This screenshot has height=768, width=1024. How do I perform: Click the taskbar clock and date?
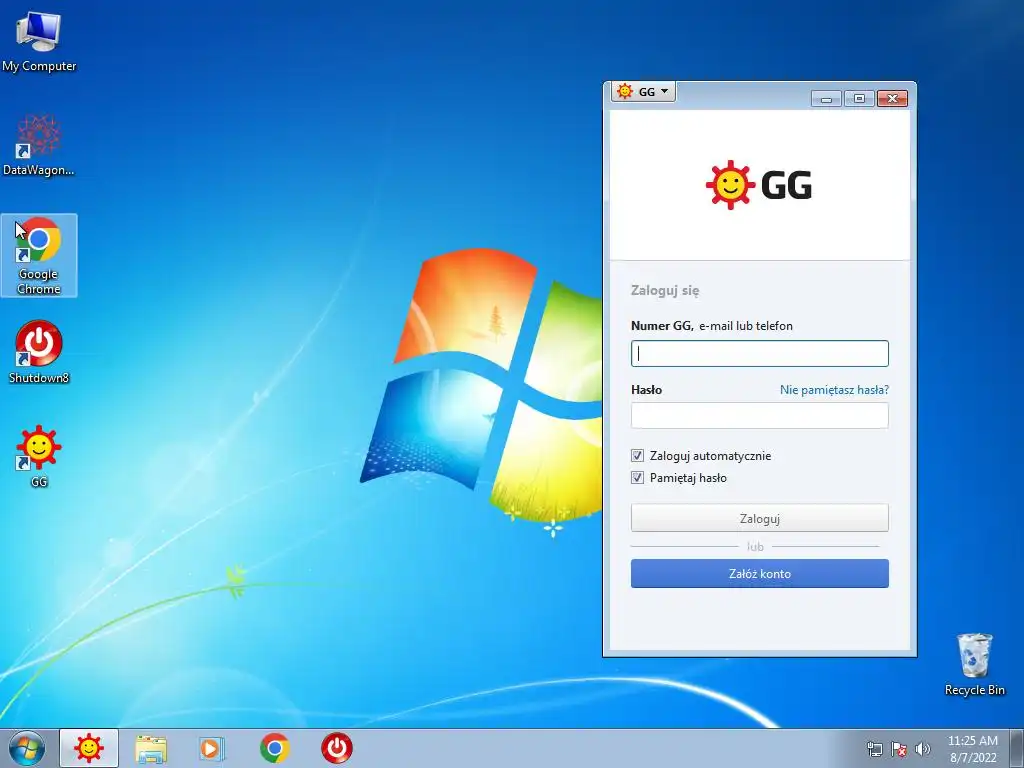click(x=972, y=749)
